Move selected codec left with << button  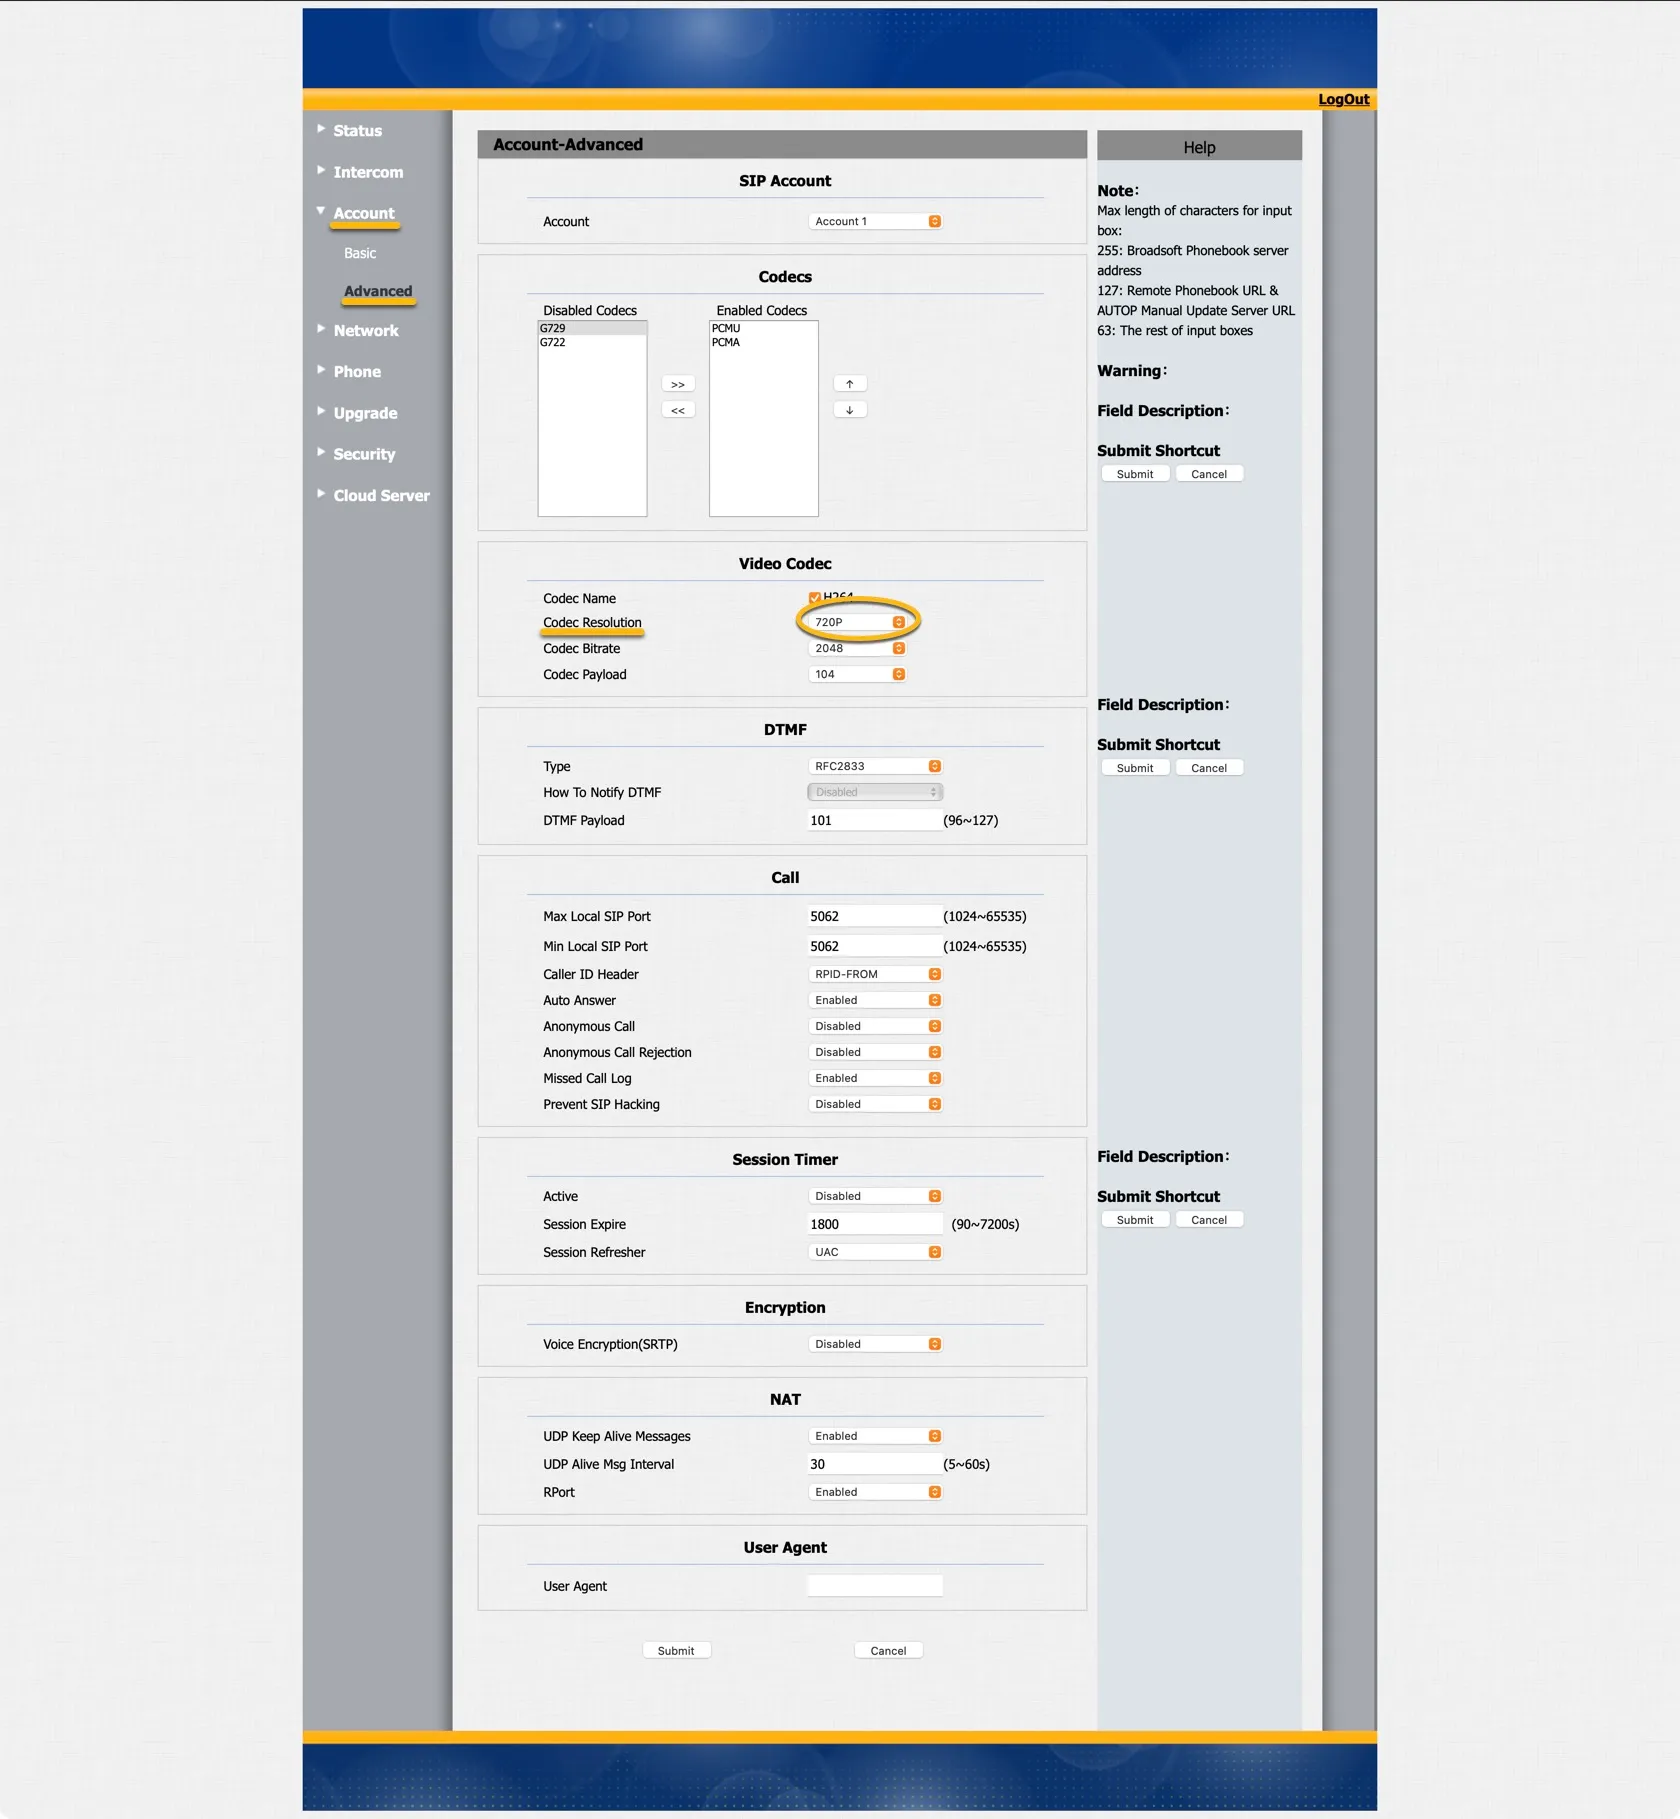(x=678, y=410)
